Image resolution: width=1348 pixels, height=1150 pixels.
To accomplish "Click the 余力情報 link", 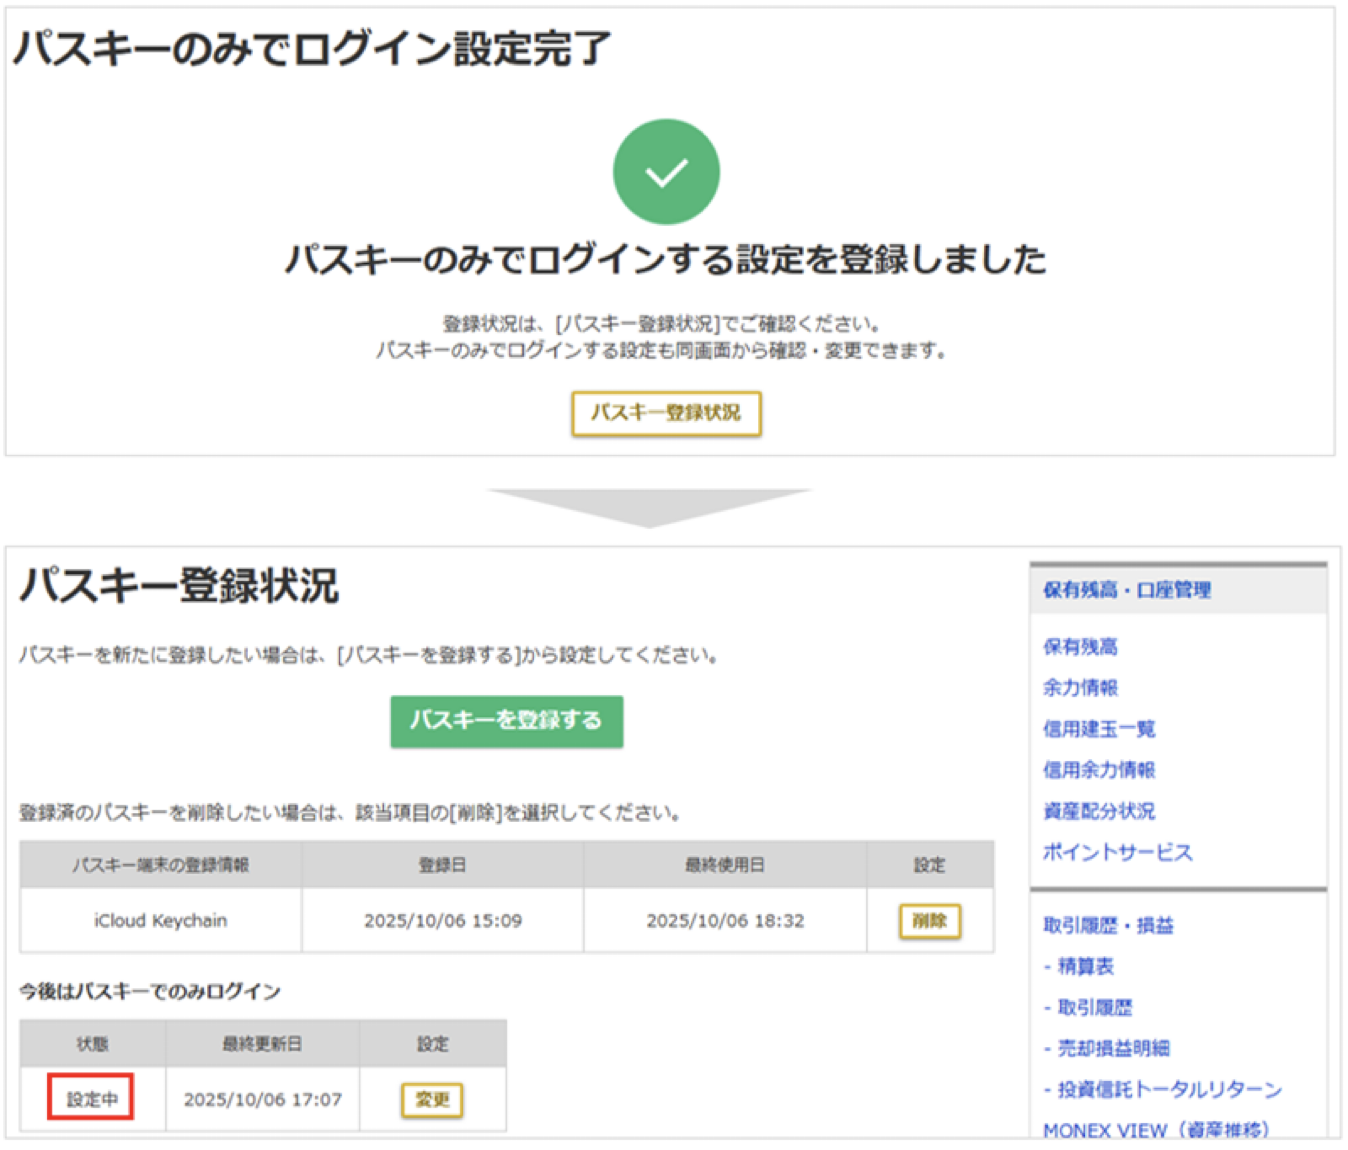I will 1081,688.
